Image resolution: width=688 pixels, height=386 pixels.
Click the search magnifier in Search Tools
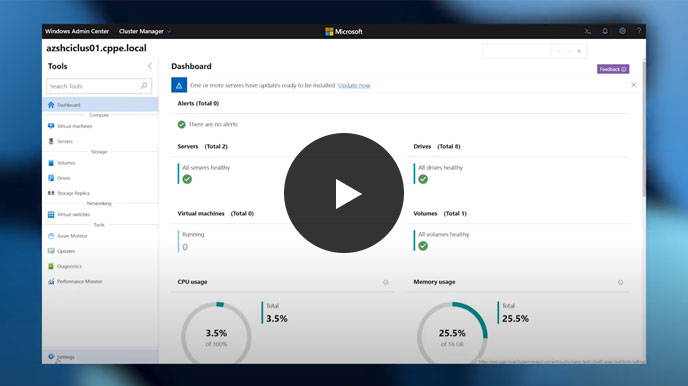(x=143, y=86)
